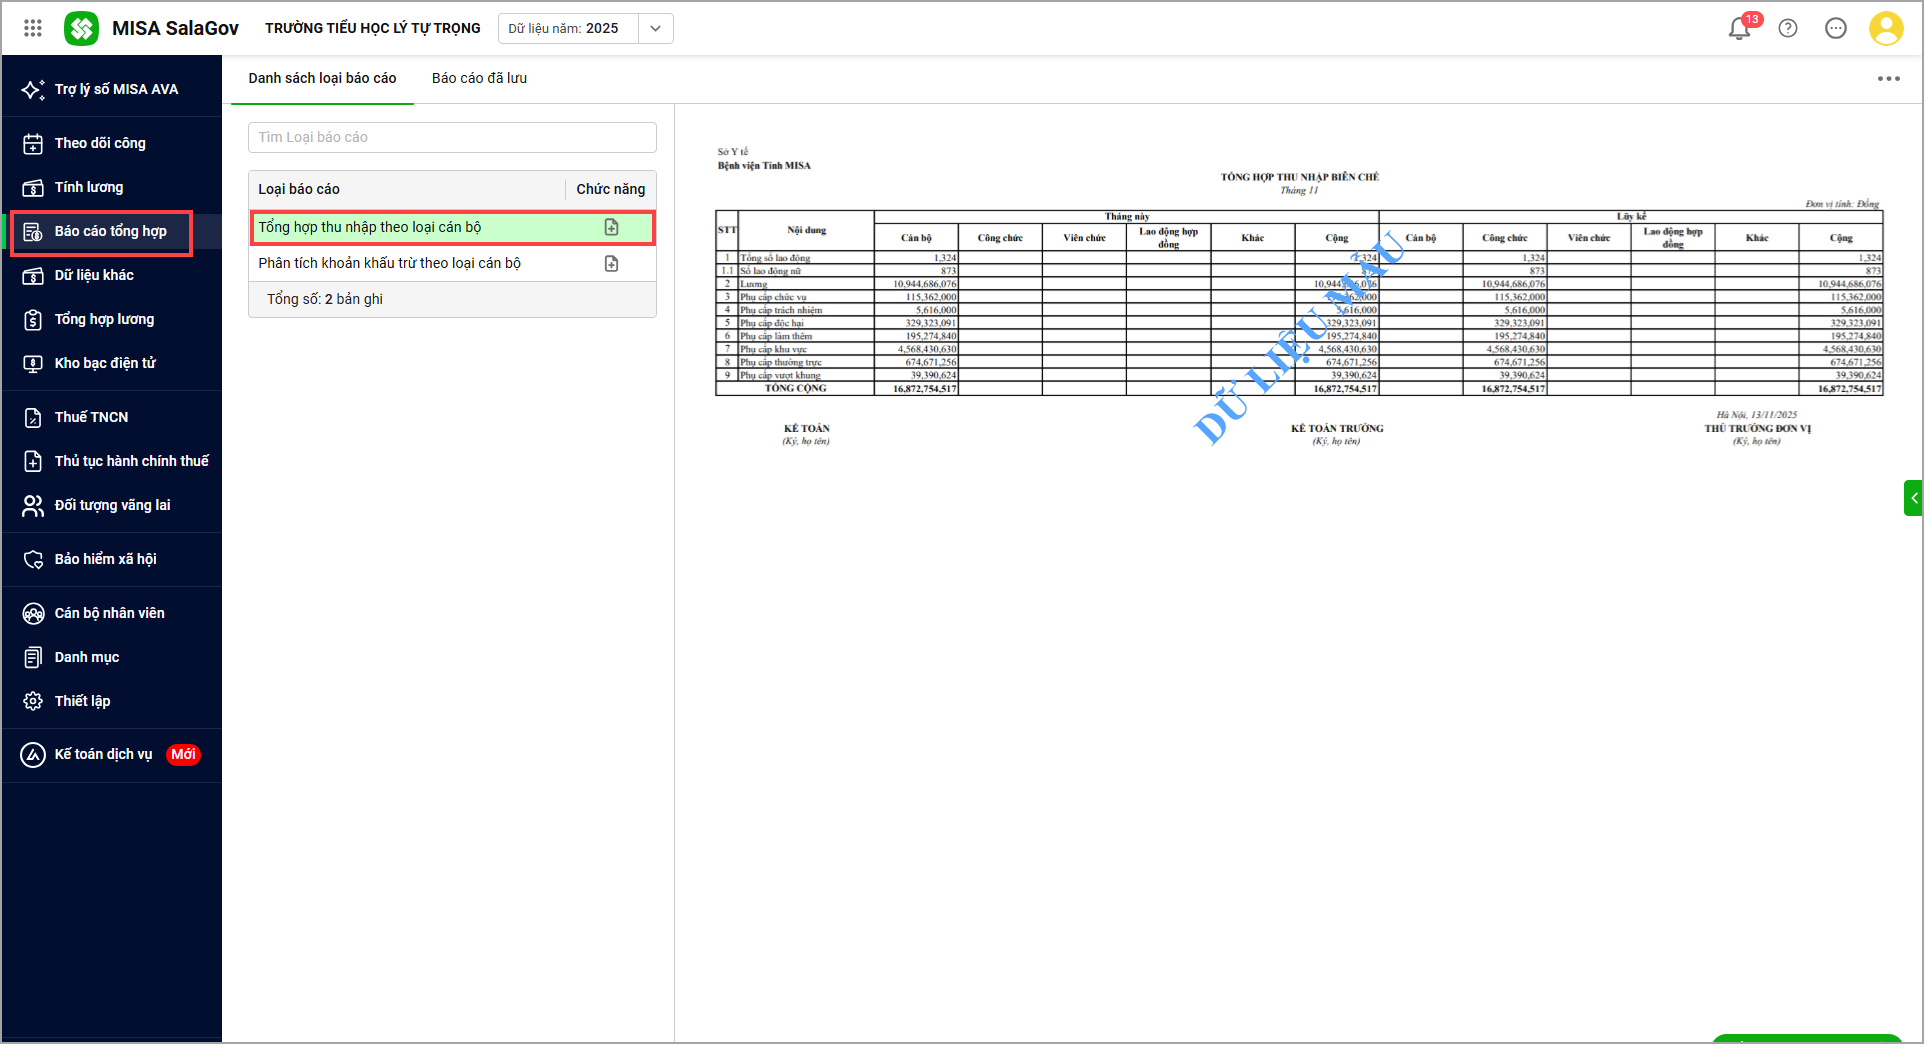Open the help question mark icon
This screenshot has height=1044, width=1924.
click(x=1788, y=29)
